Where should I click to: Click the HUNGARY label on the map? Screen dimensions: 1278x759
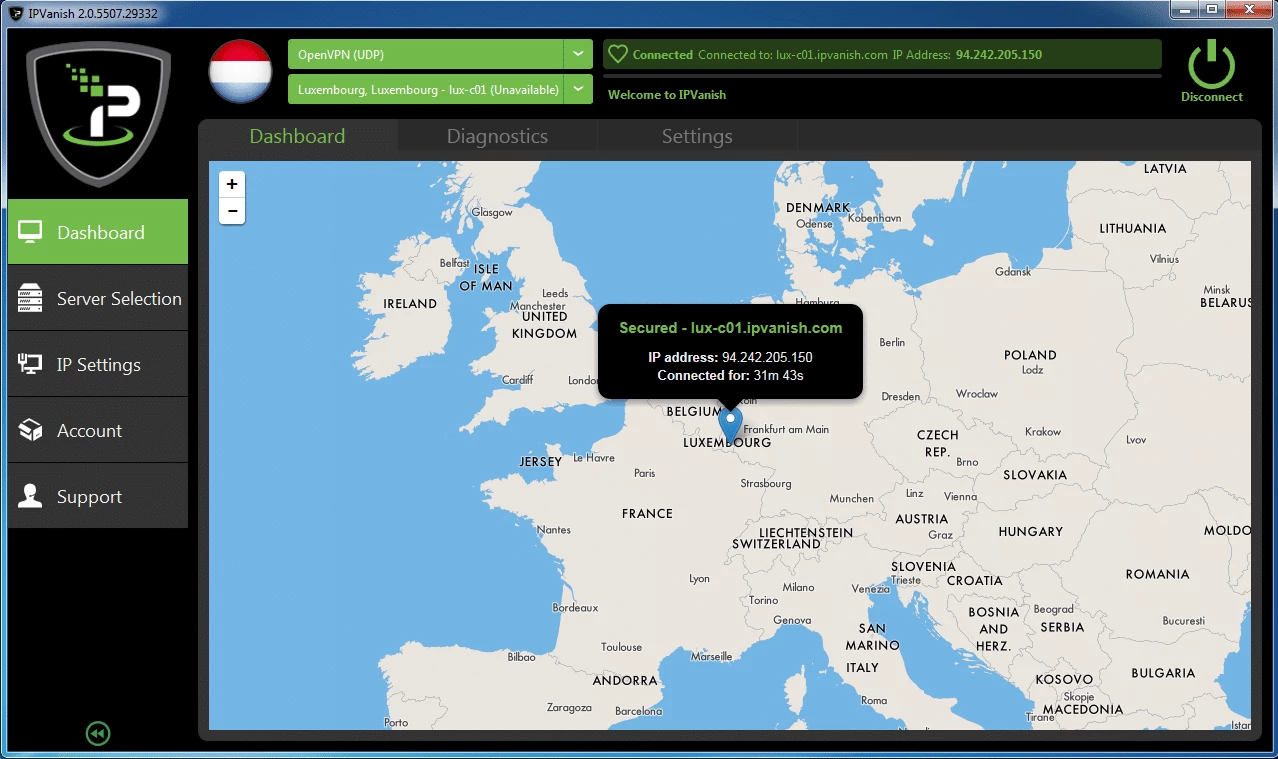[1030, 531]
